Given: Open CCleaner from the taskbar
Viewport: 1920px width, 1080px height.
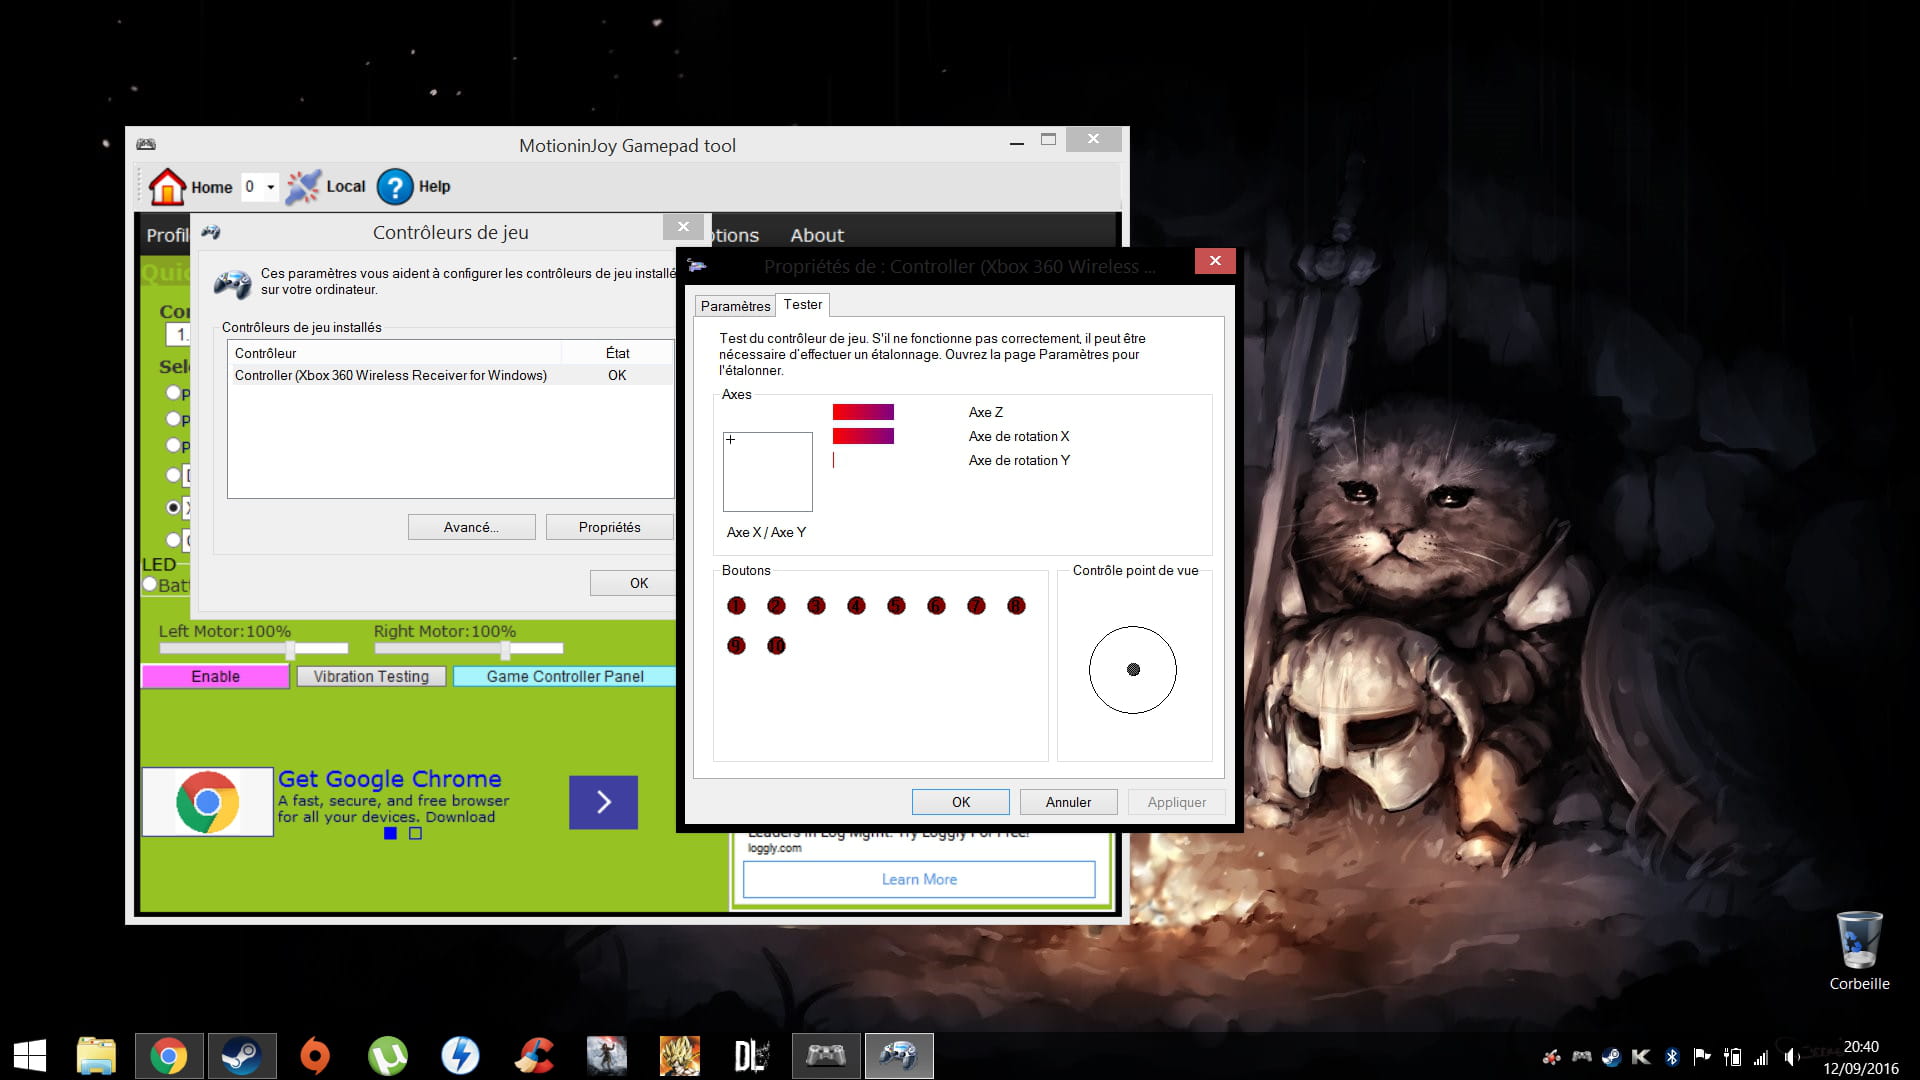Looking at the screenshot, I should point(534,1056).
